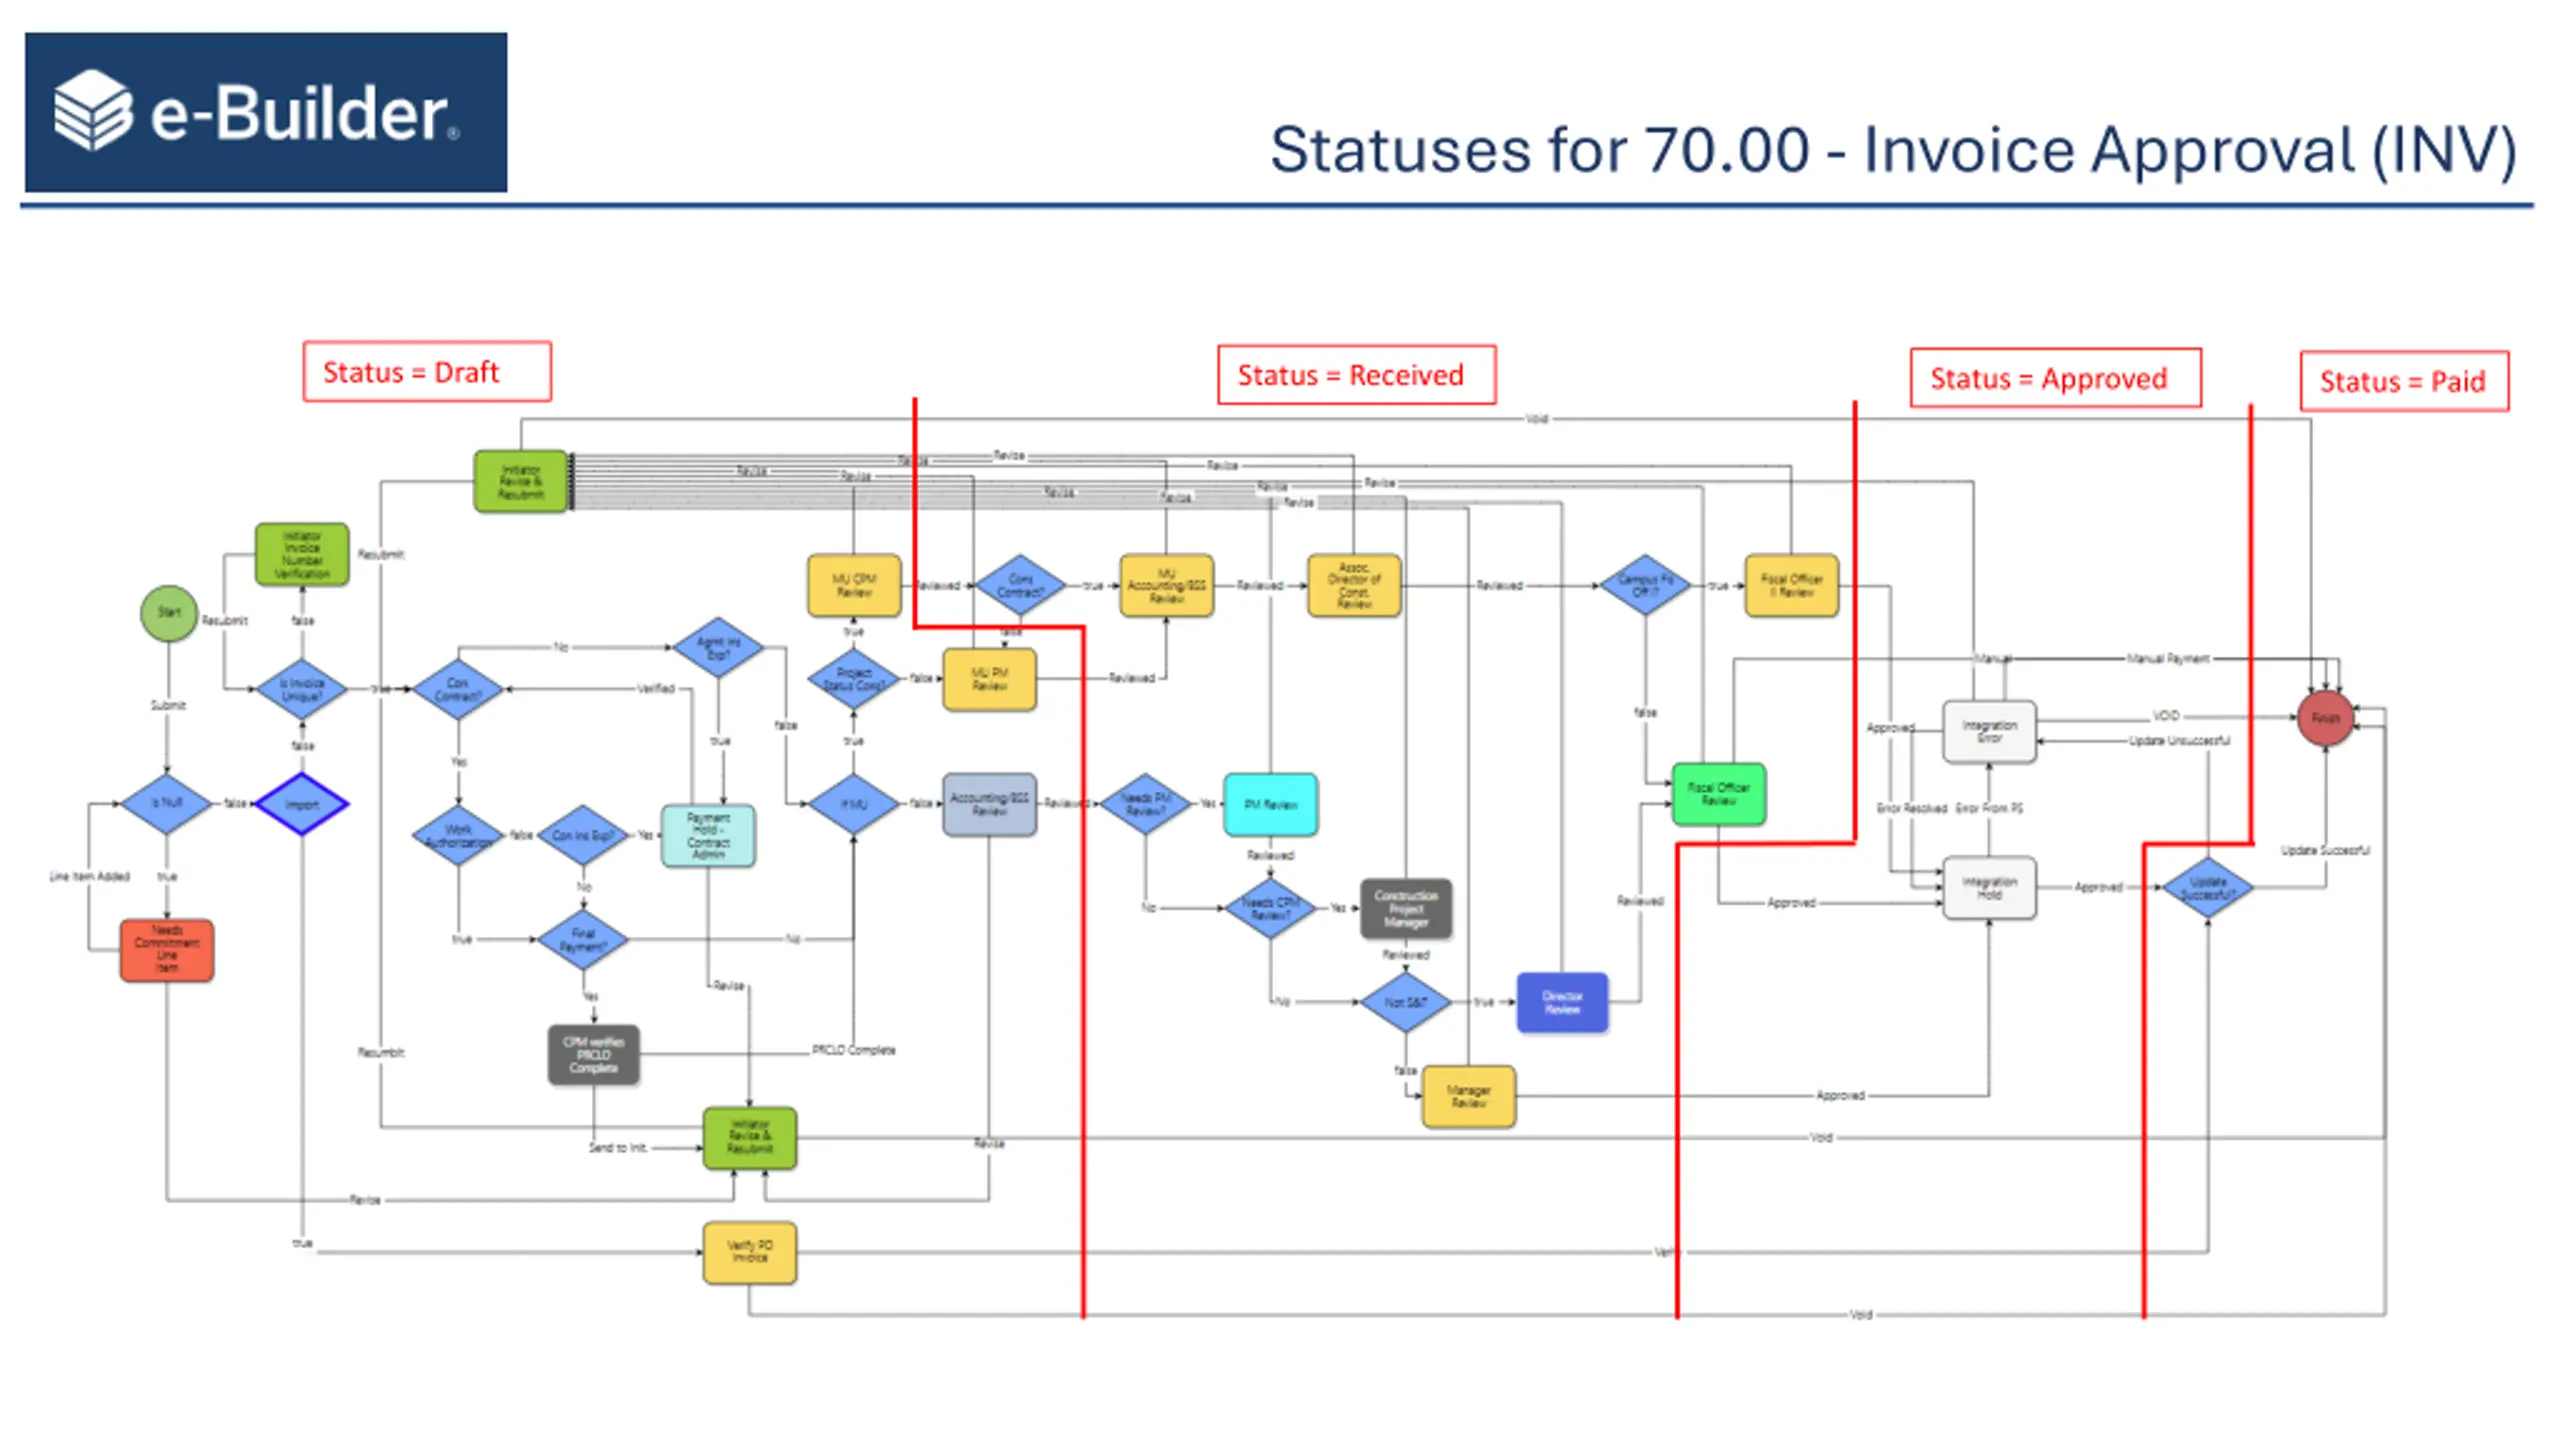
Task: Click the 'Status = Approved' label box
Action: [2055, 378]
